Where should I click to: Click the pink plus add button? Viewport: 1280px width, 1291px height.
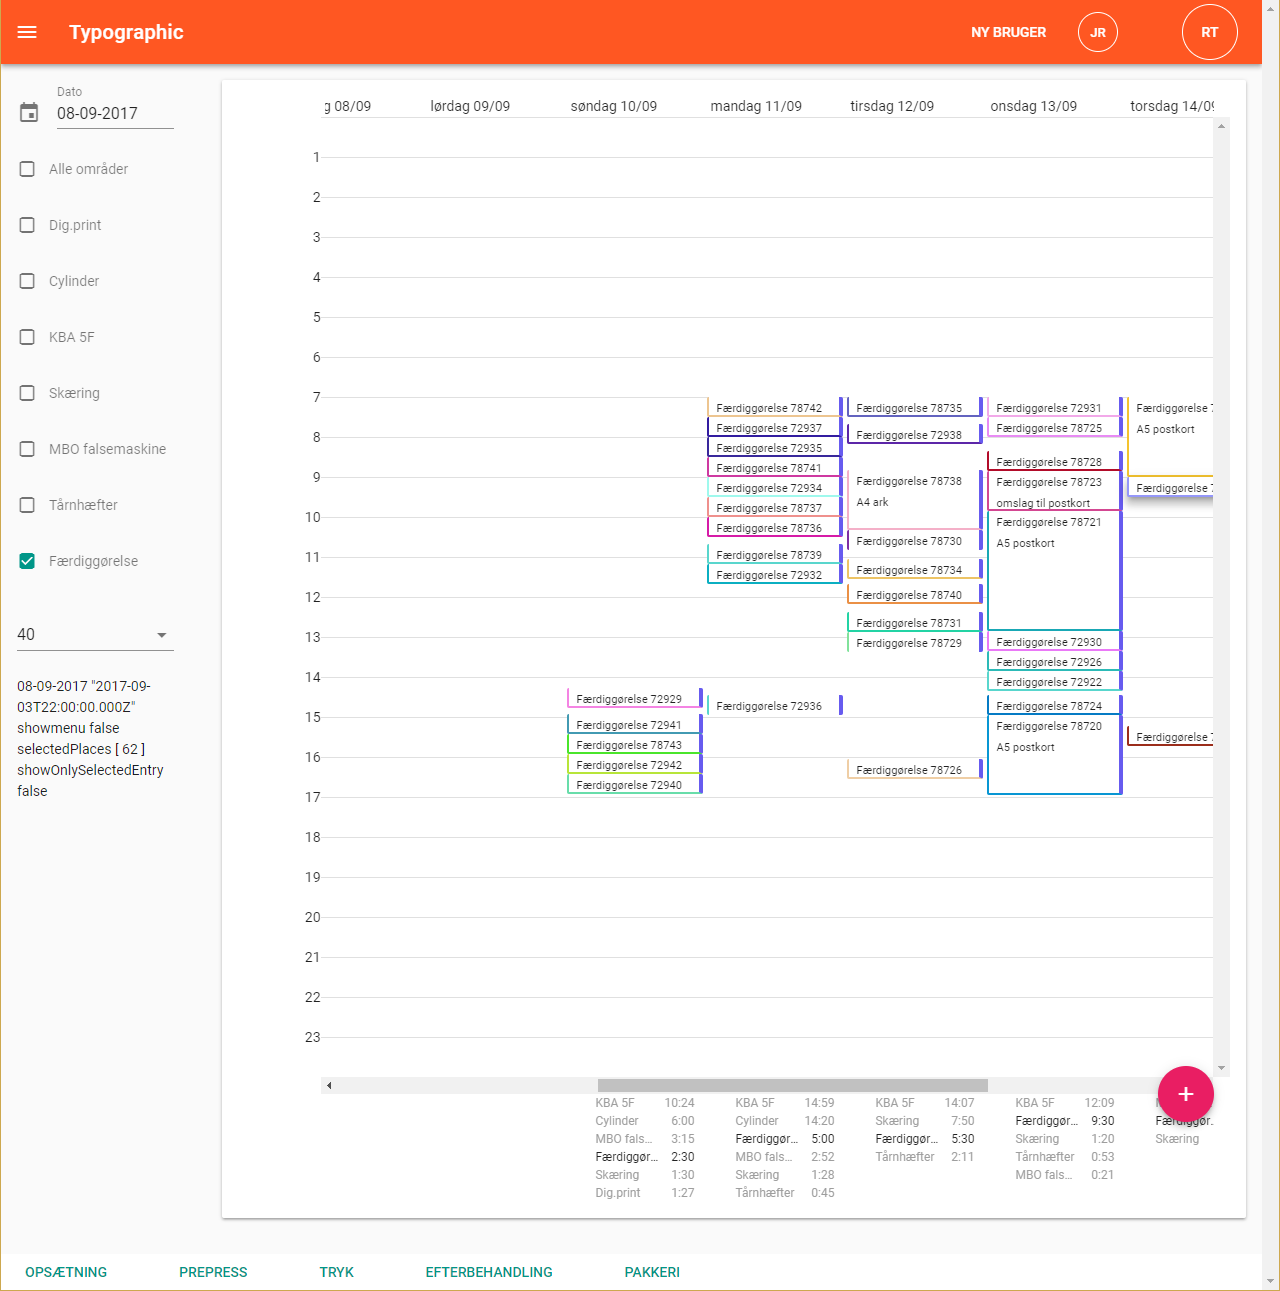1185,1094
